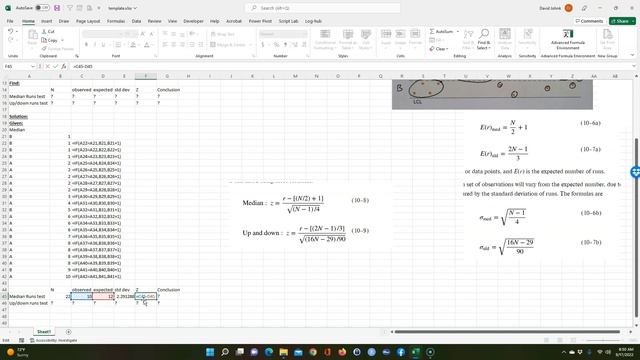Show hidden system tray icons
This screenshot has height=360, width=640.
point(564,352)
